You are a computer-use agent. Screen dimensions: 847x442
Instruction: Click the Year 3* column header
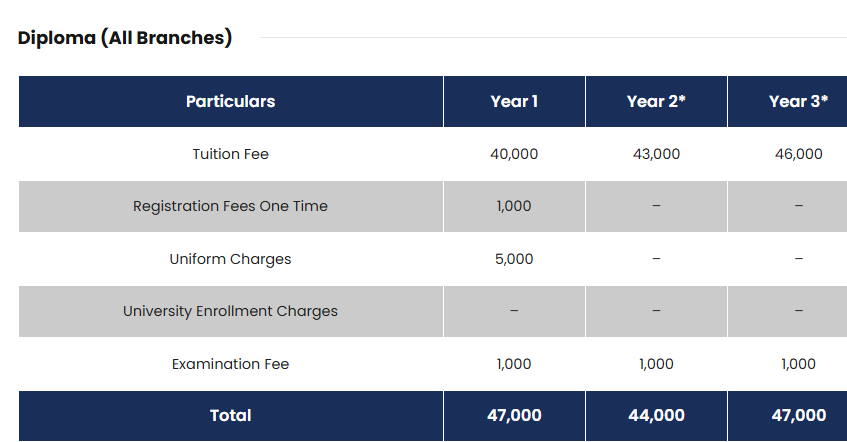pos(798,101)
